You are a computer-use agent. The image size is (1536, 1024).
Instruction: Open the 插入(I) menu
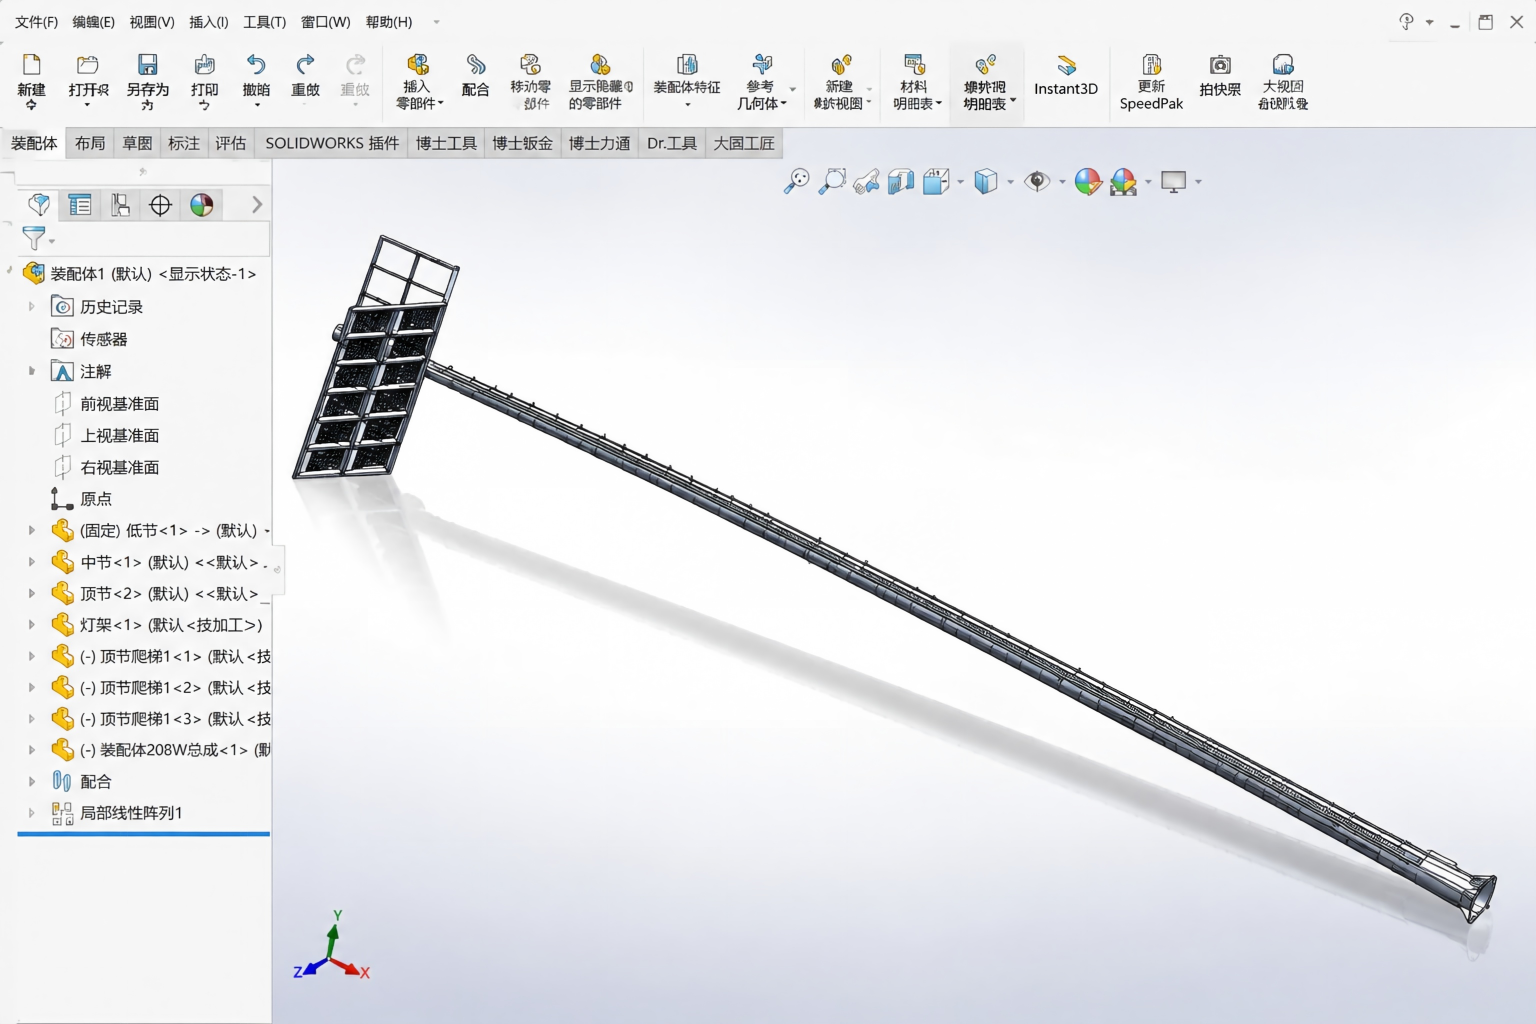[x=209, y=22]
